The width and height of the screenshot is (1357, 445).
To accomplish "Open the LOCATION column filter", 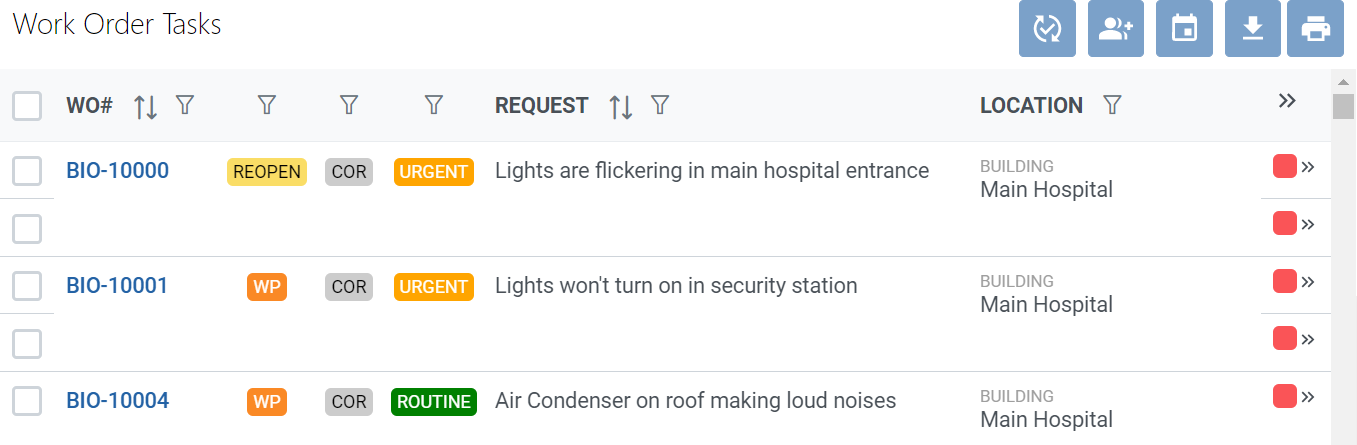I will (x=1112, y=105).
